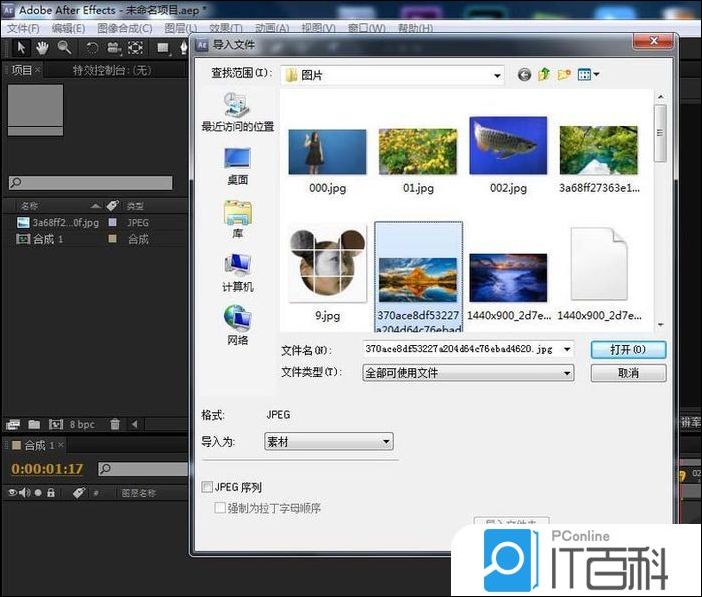The height and width of the screenshot is (597, 702).
Task: Click the Go Up One Level folder icon
Action: (x=544, y=74)
